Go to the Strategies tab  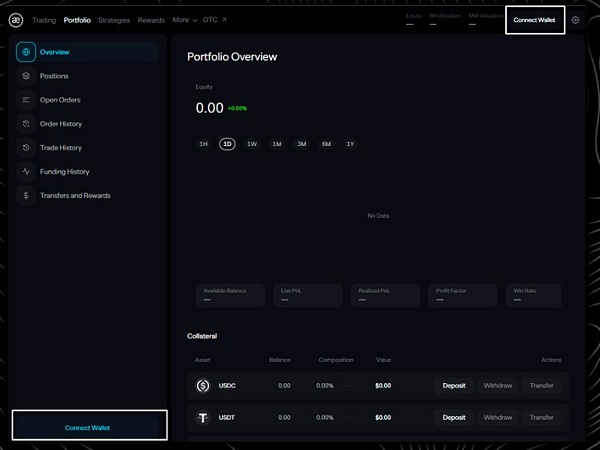(114, 19)
